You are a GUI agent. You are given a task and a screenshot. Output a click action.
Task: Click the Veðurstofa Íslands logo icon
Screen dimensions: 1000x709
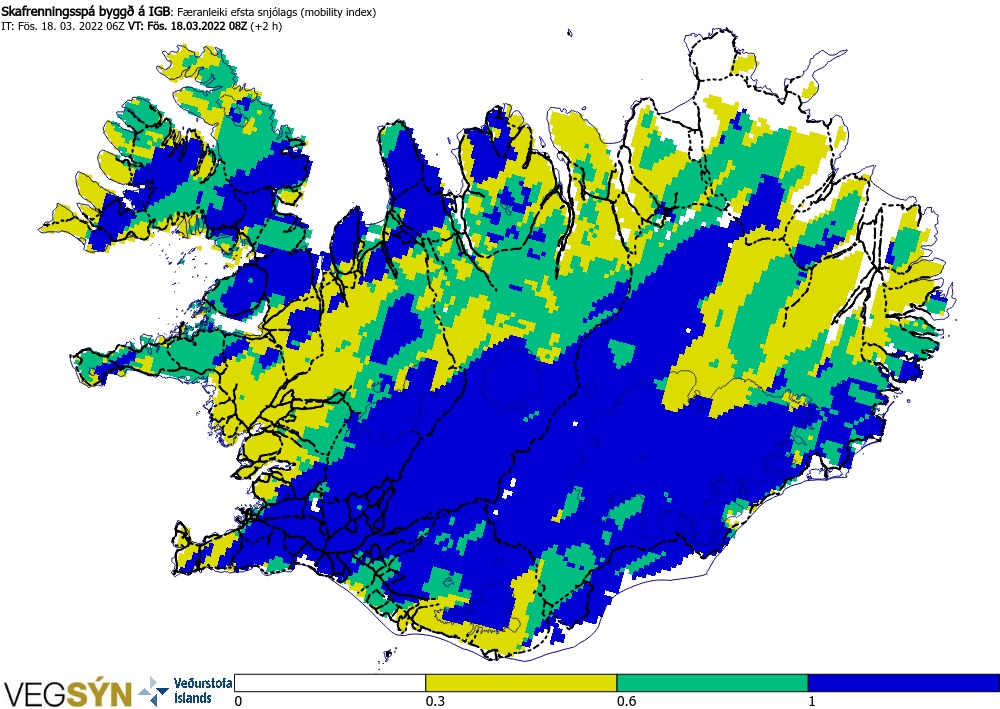click(x=154, y=691)
